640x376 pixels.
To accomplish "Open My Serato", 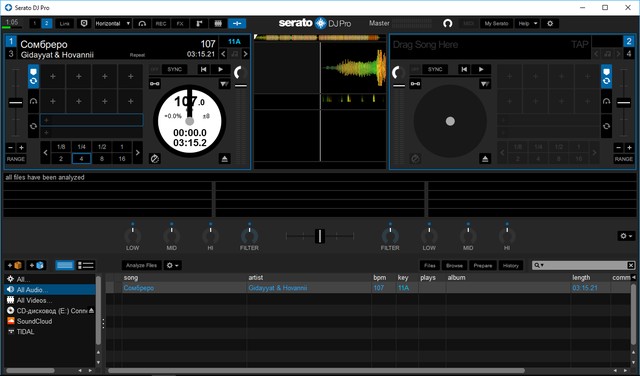I will point(496,24).
